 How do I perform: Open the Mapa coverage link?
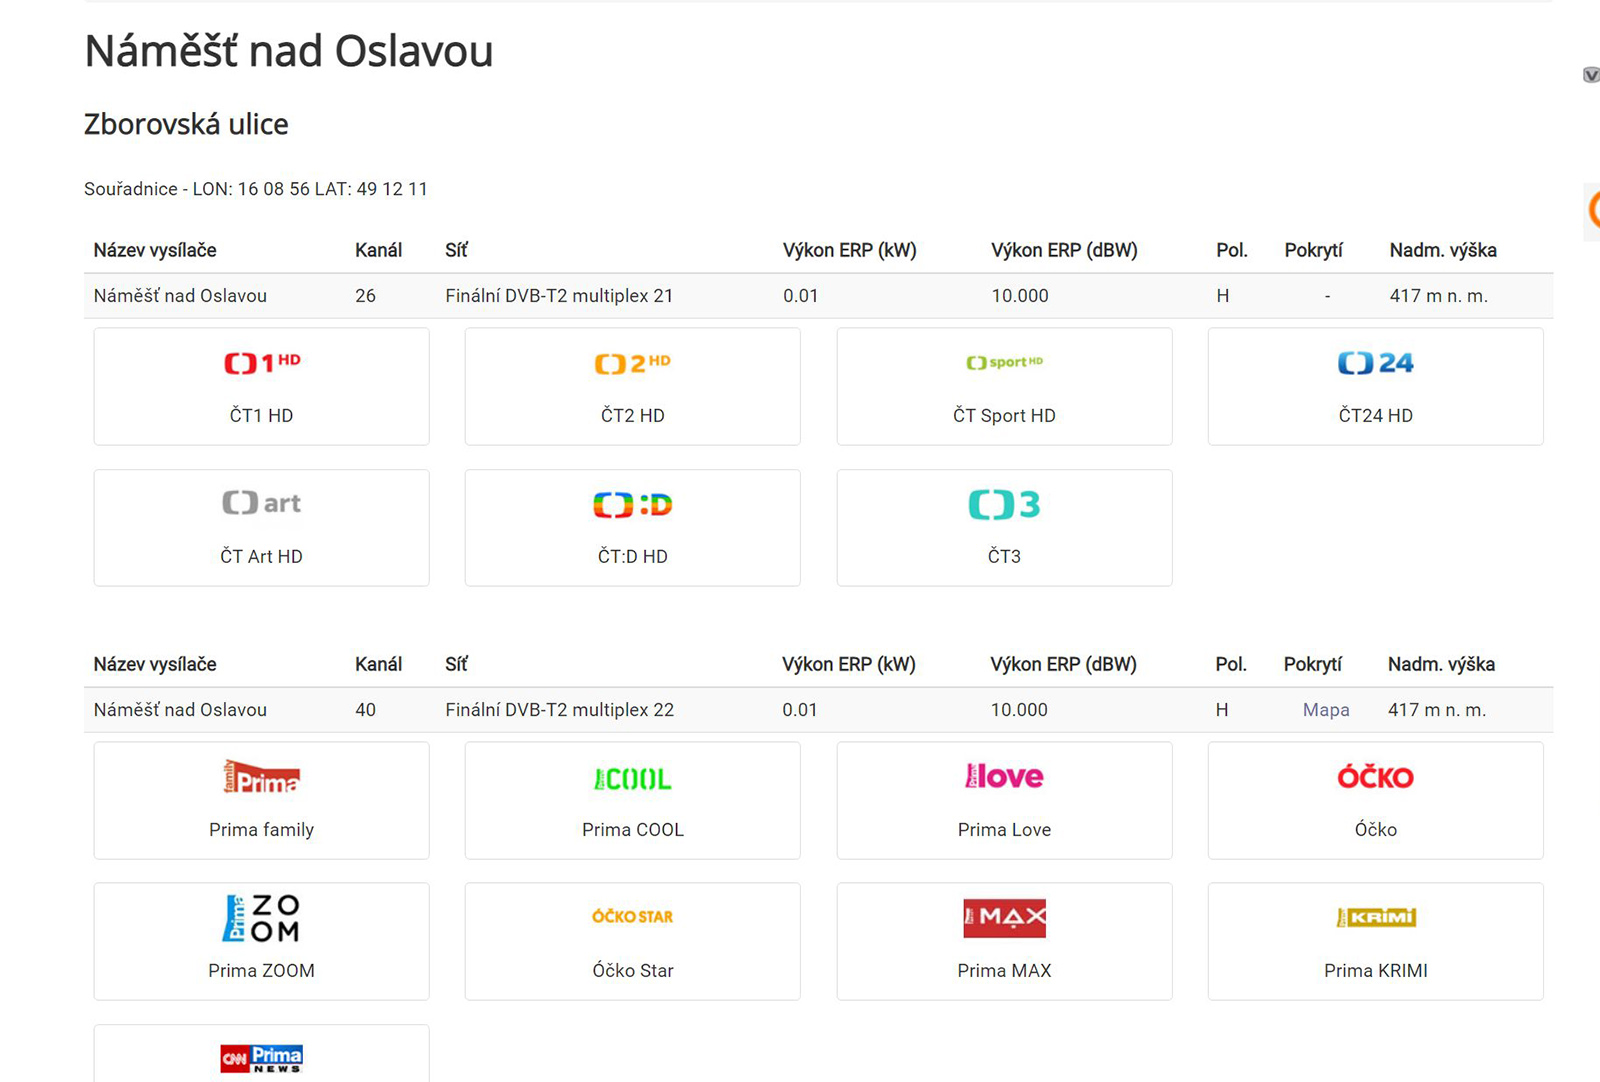coord(1326,710)
